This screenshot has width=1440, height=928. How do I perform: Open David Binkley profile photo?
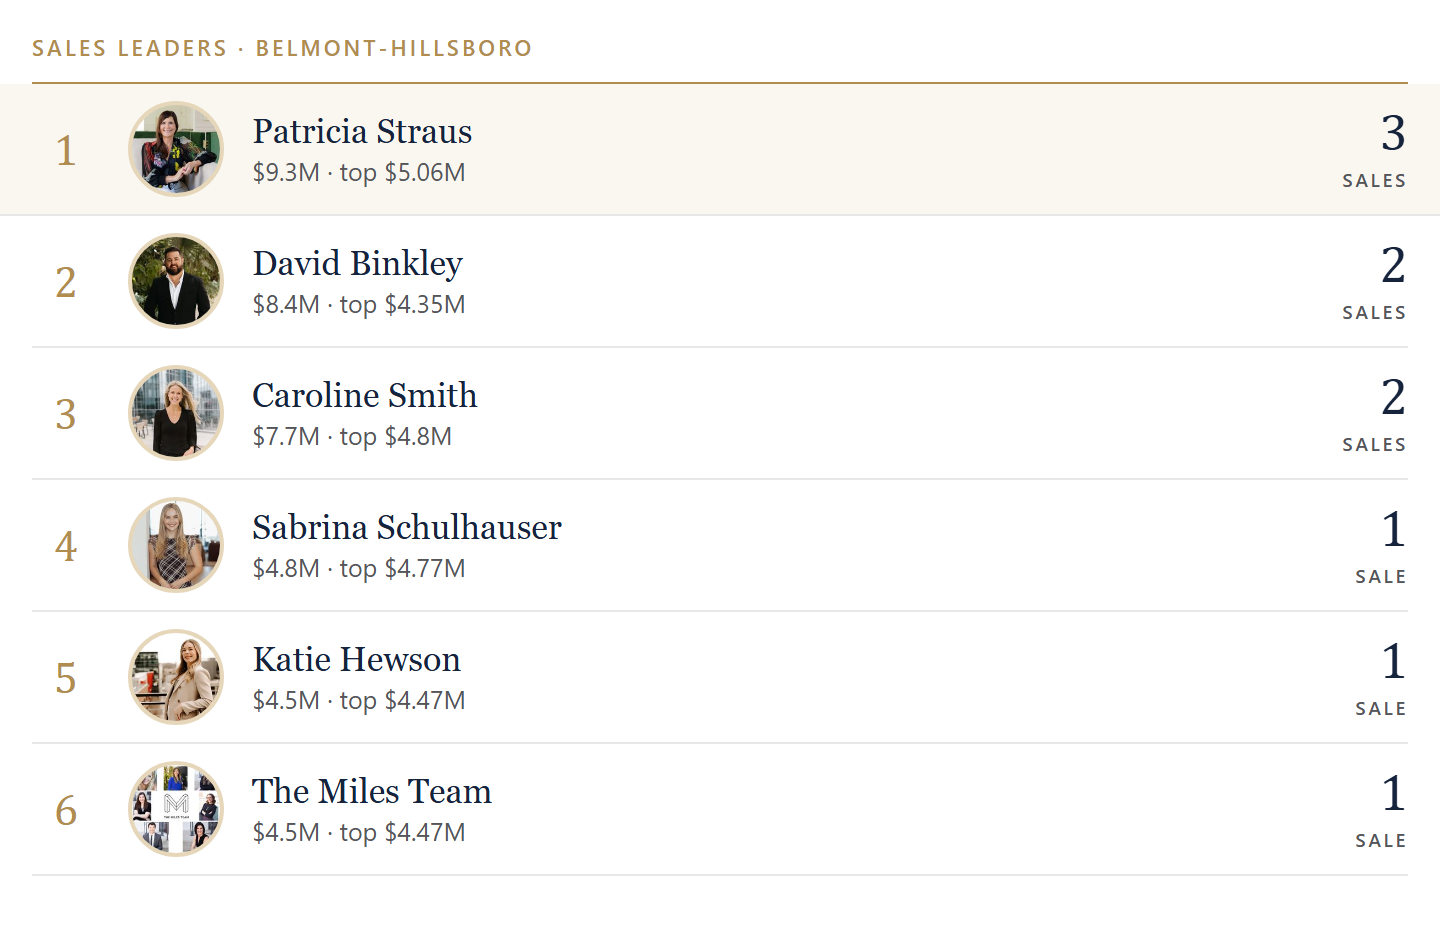(176, 281)
